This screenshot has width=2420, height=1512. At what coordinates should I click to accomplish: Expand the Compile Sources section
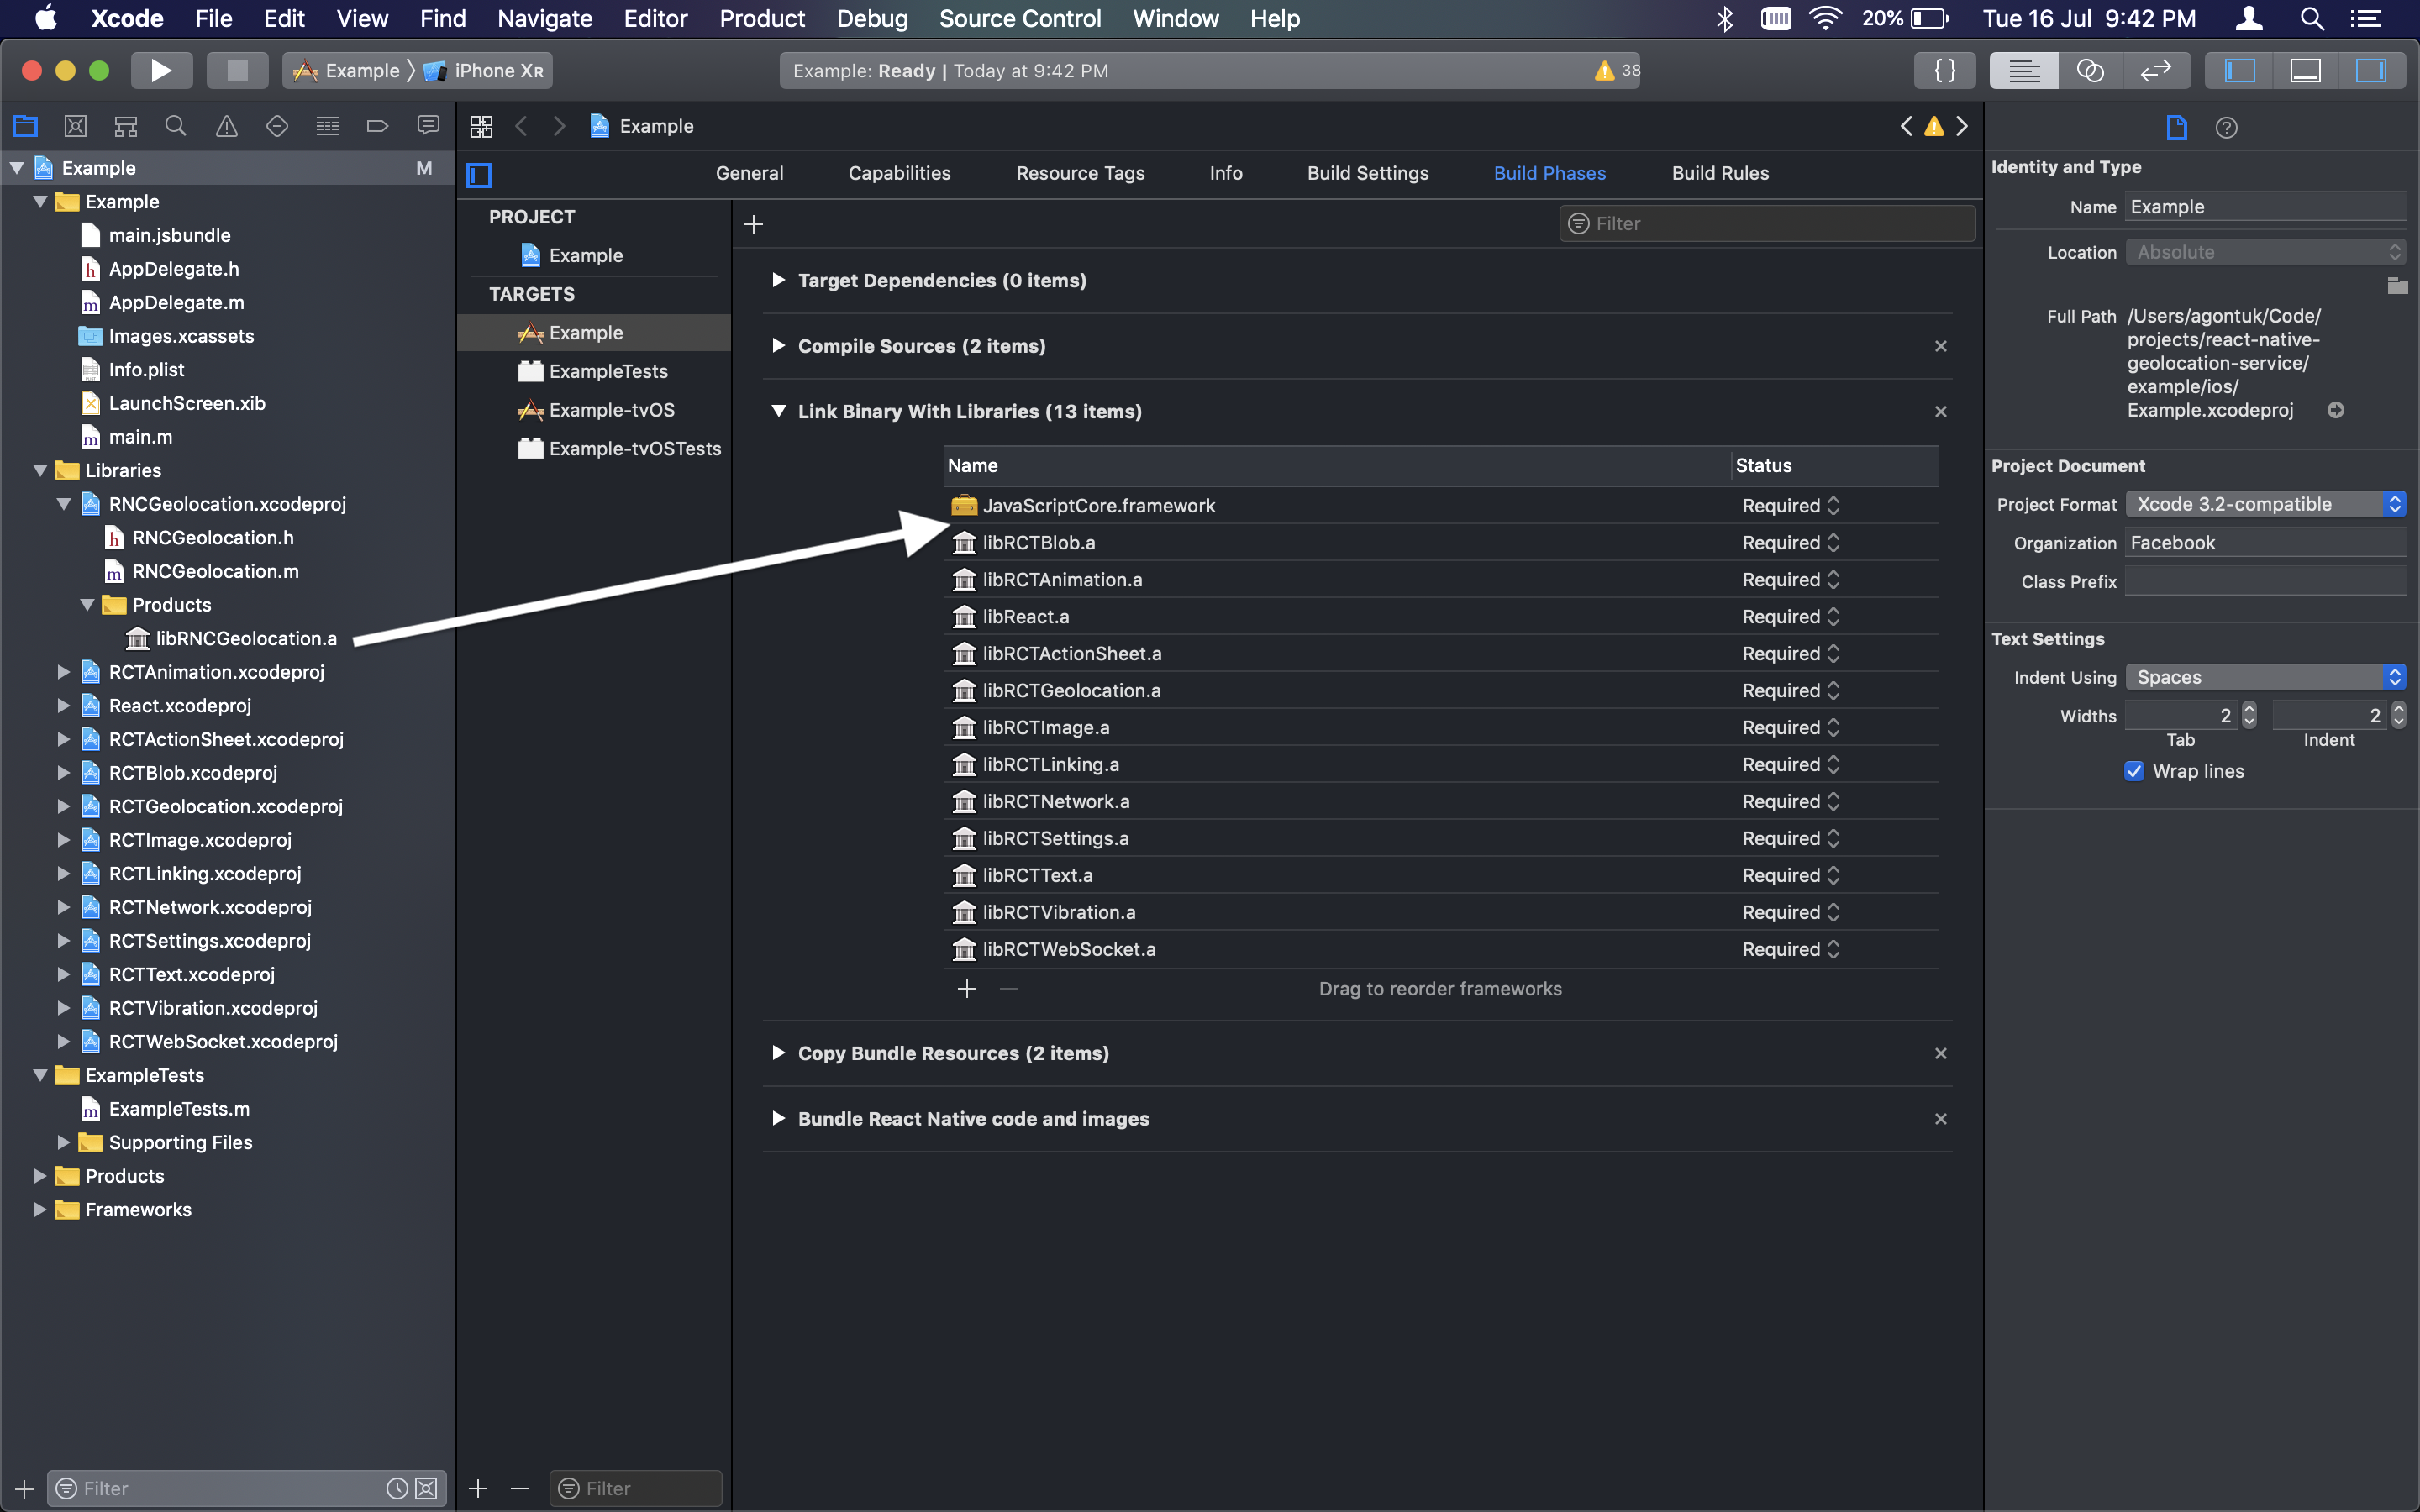coord(779,345)
